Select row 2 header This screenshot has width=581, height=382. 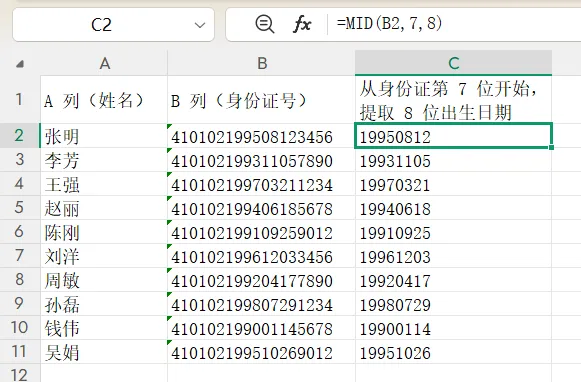coord(20,135)
